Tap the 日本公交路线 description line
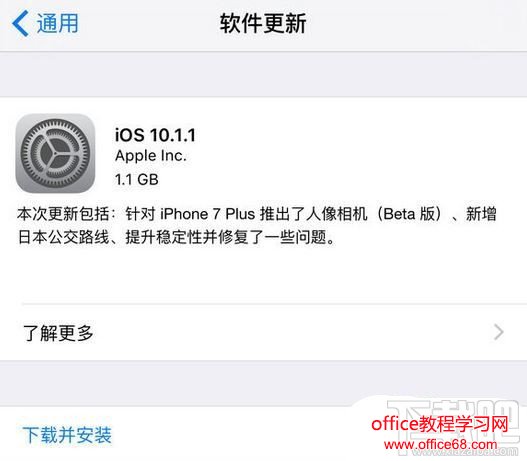 [x=63, y=237]
